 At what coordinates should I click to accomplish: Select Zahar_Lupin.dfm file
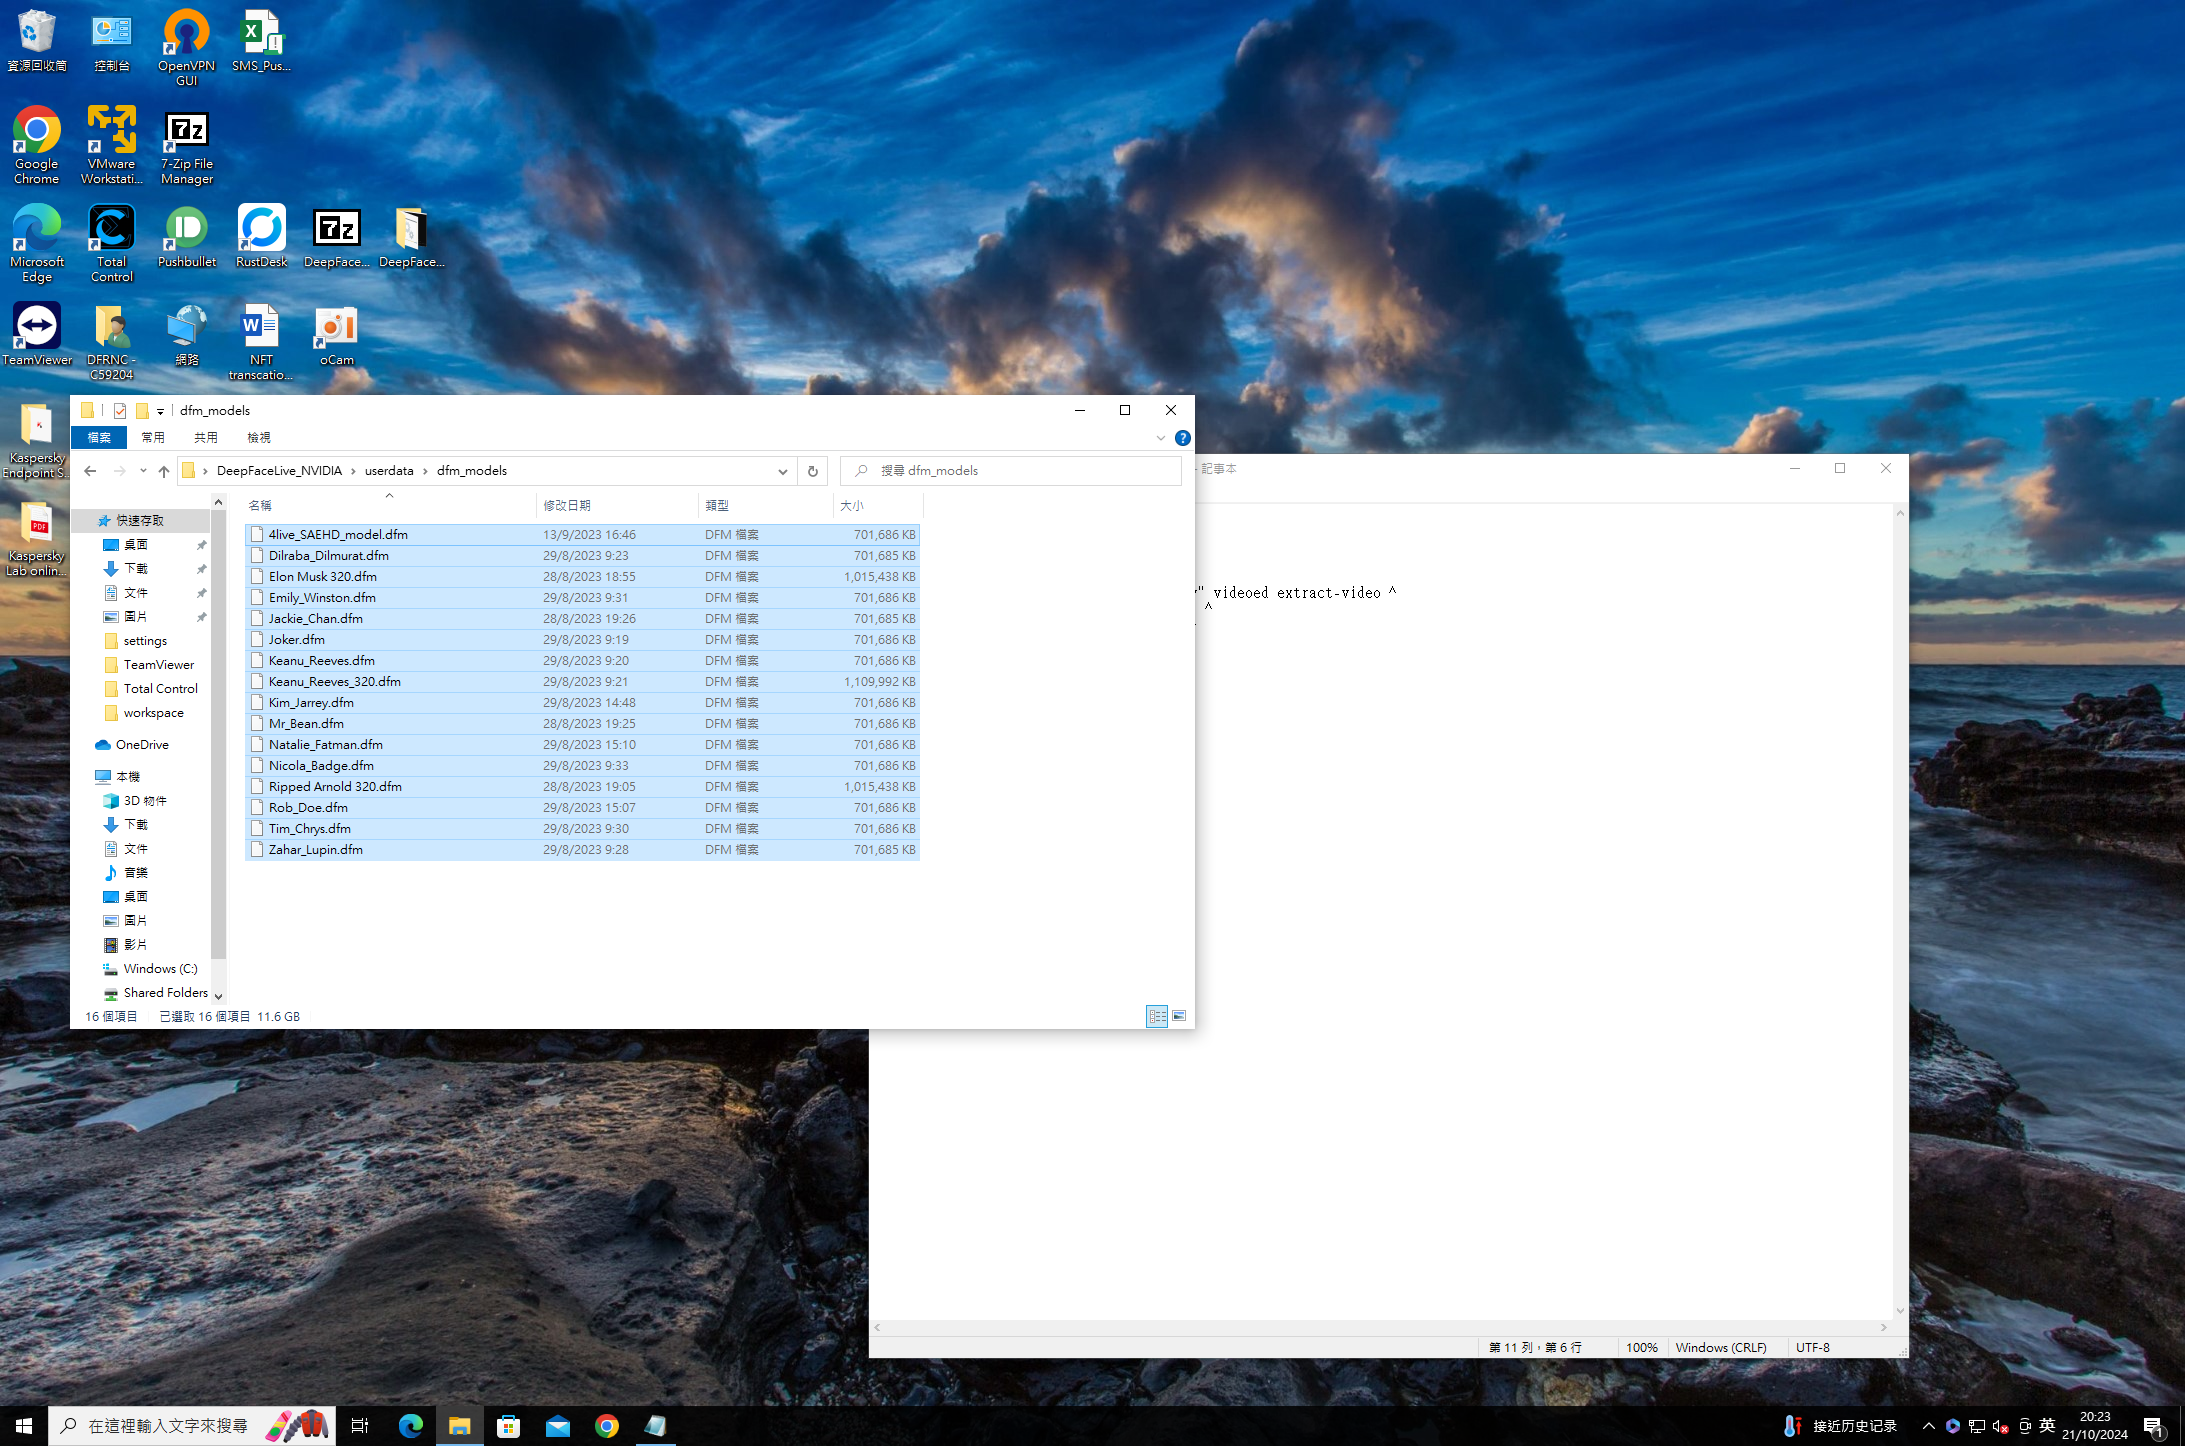[582, 850]
